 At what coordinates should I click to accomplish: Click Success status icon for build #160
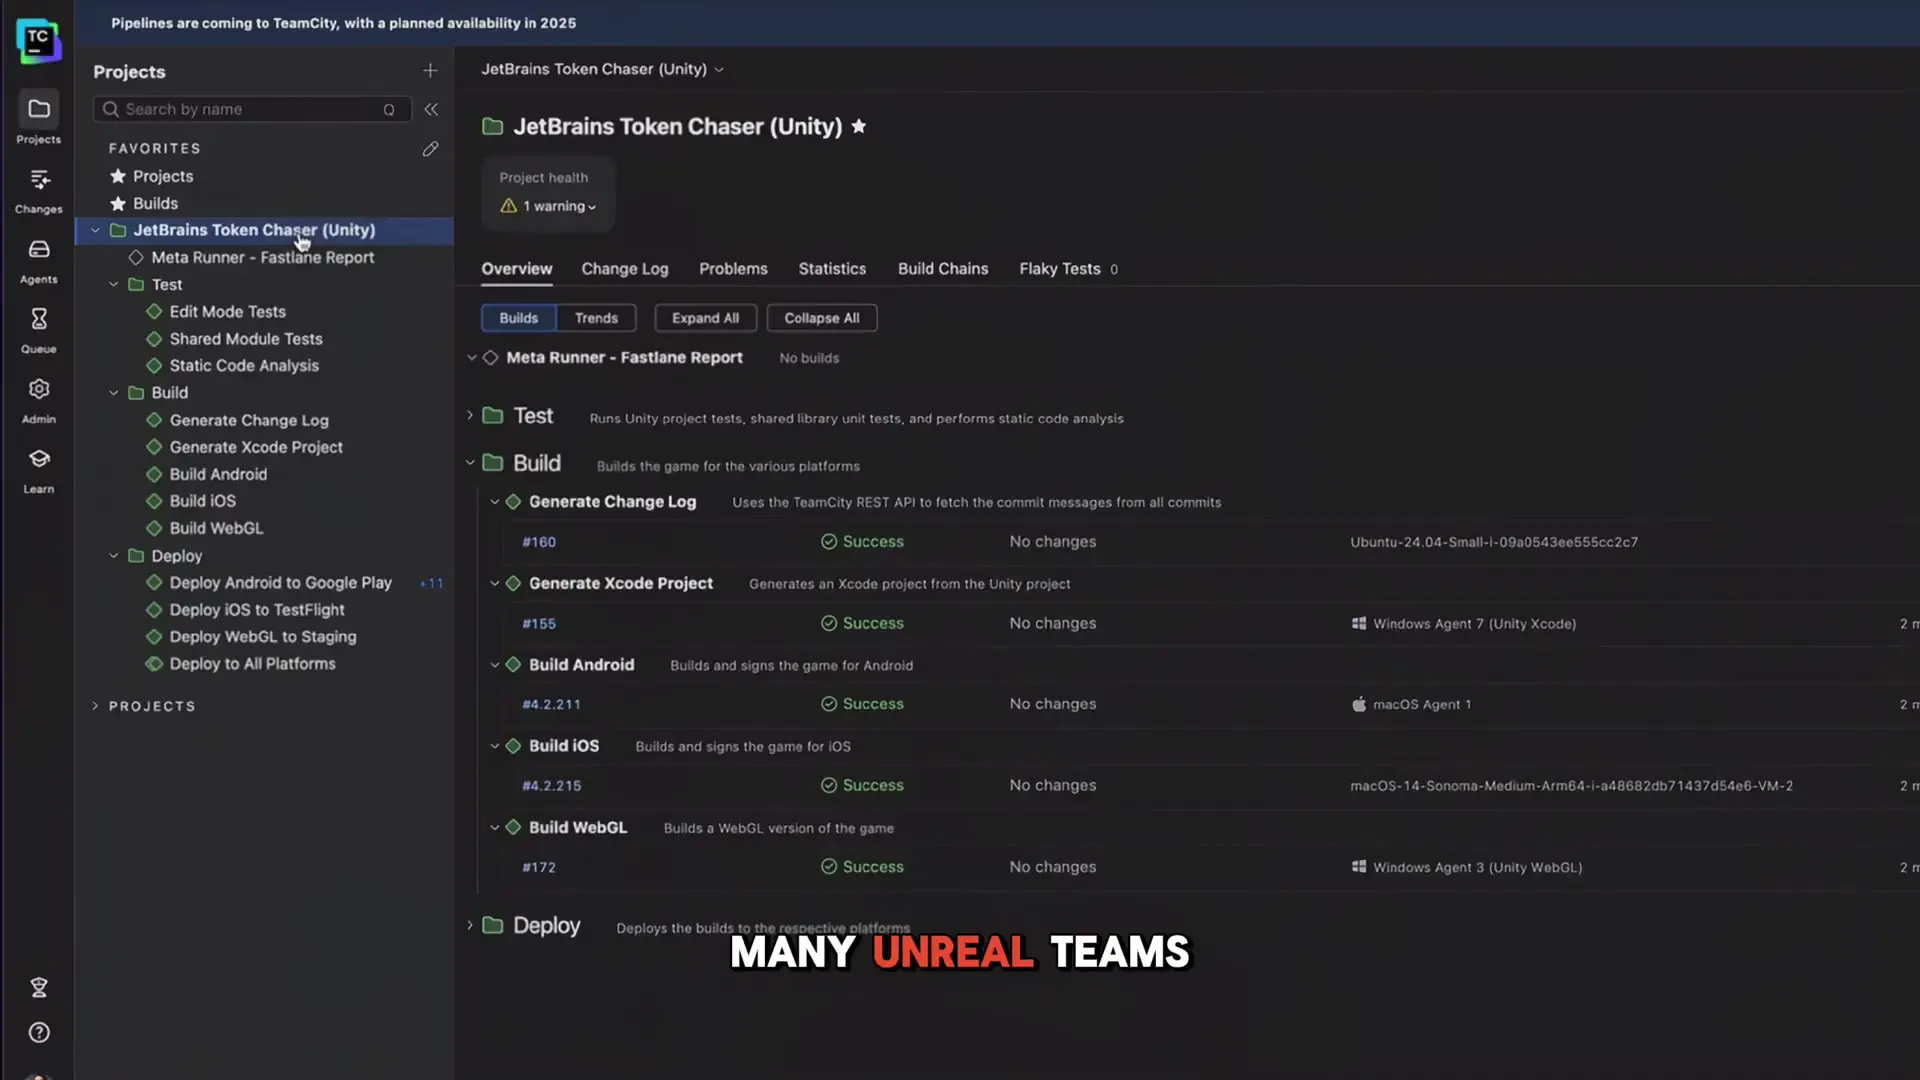click(x=829, y=541)
